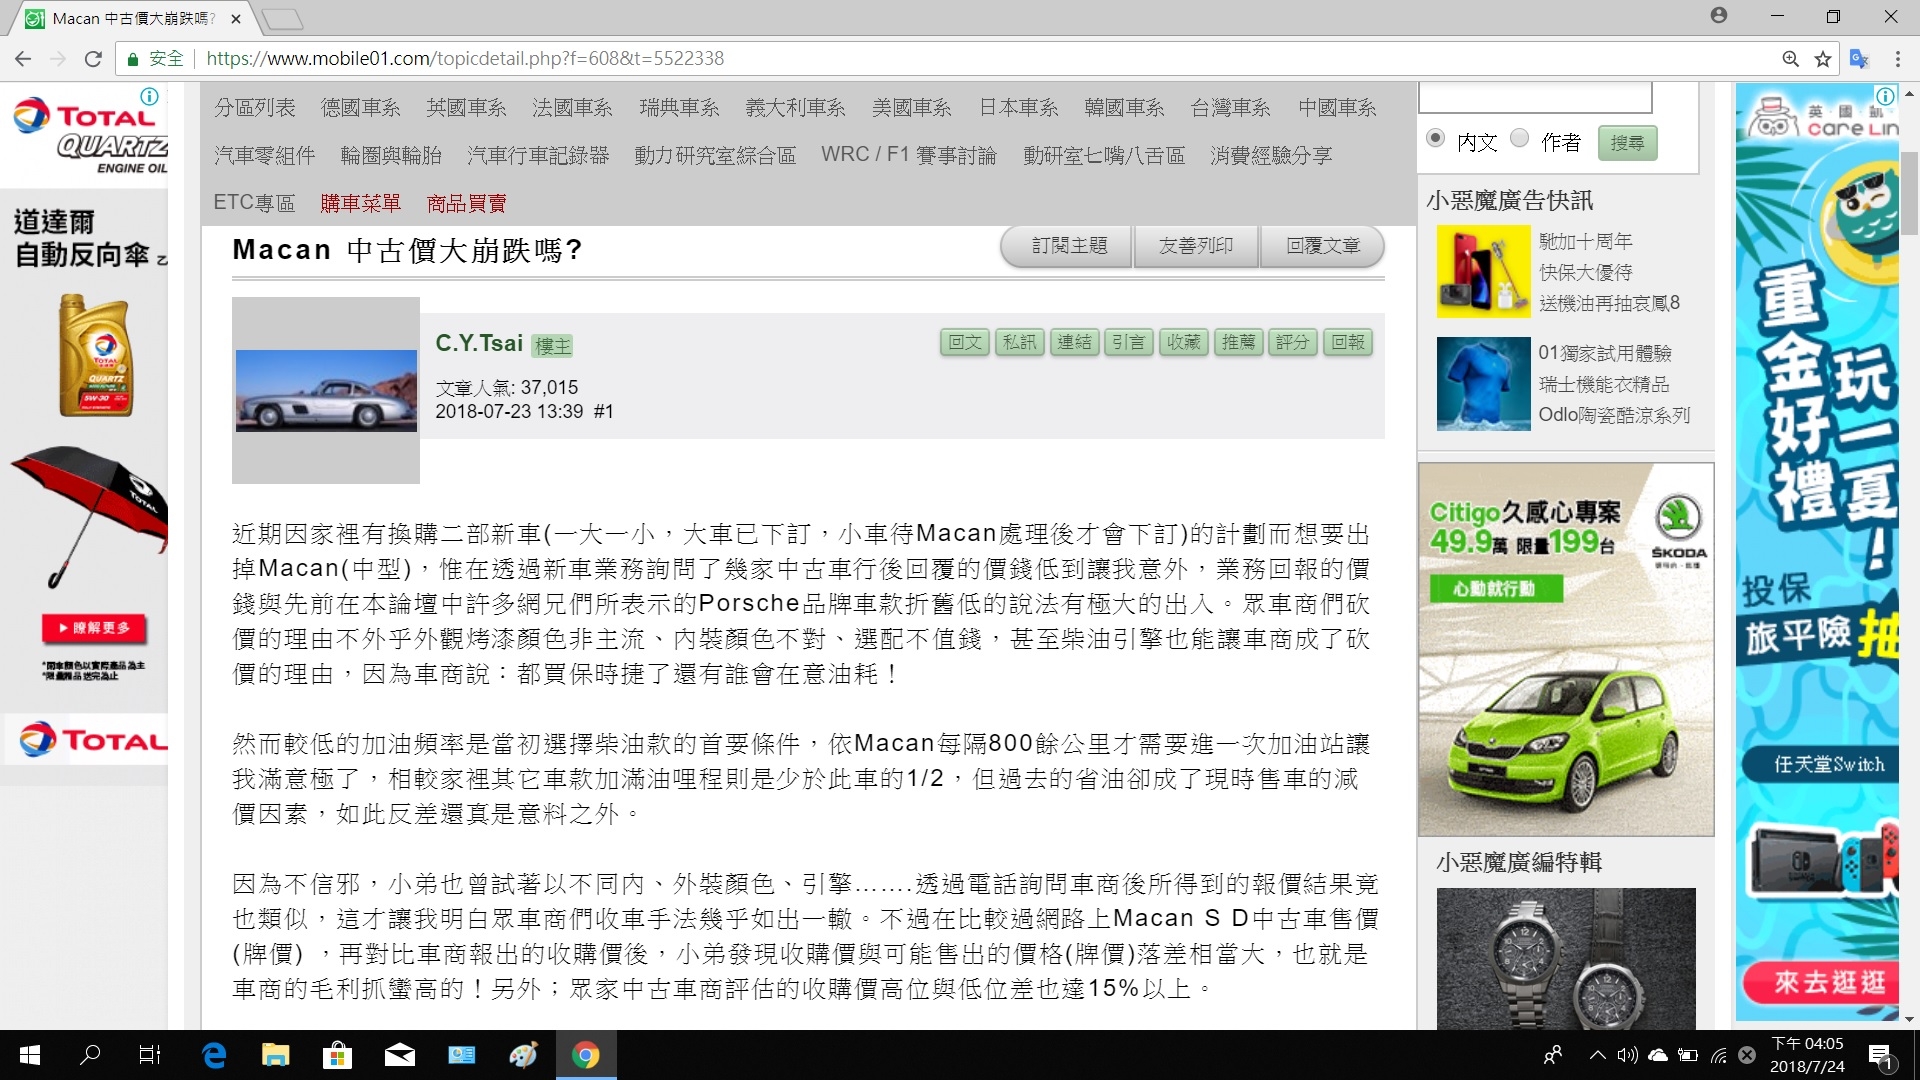Screen dimensions: 1920x1080
Task: Open the zoom magnifier in address bar
Action: click(1790, 59)
